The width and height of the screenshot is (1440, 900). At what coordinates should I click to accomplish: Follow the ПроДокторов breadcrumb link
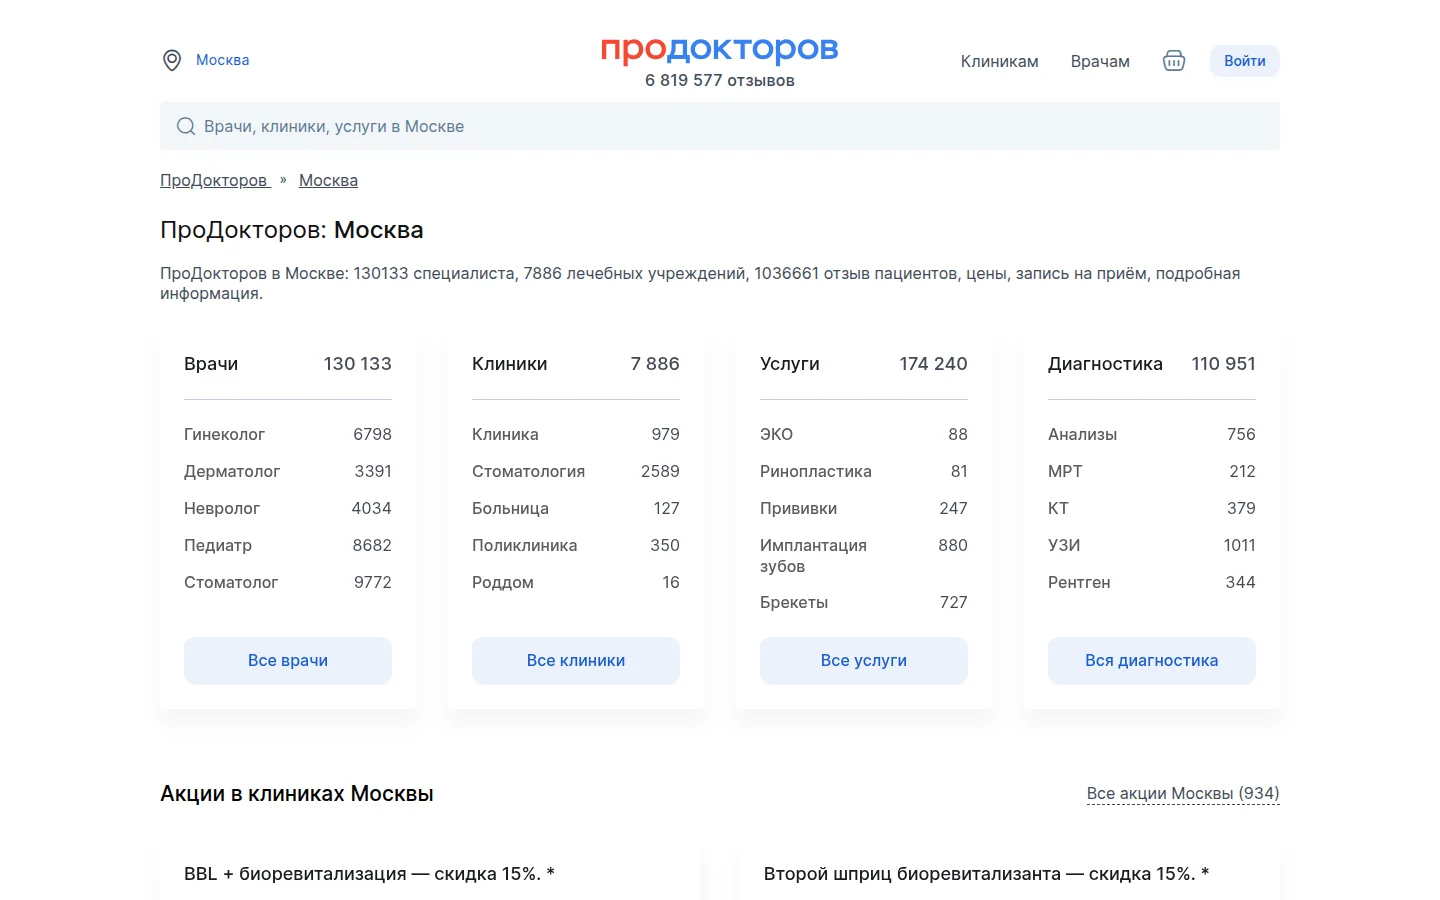pos(215,180)
